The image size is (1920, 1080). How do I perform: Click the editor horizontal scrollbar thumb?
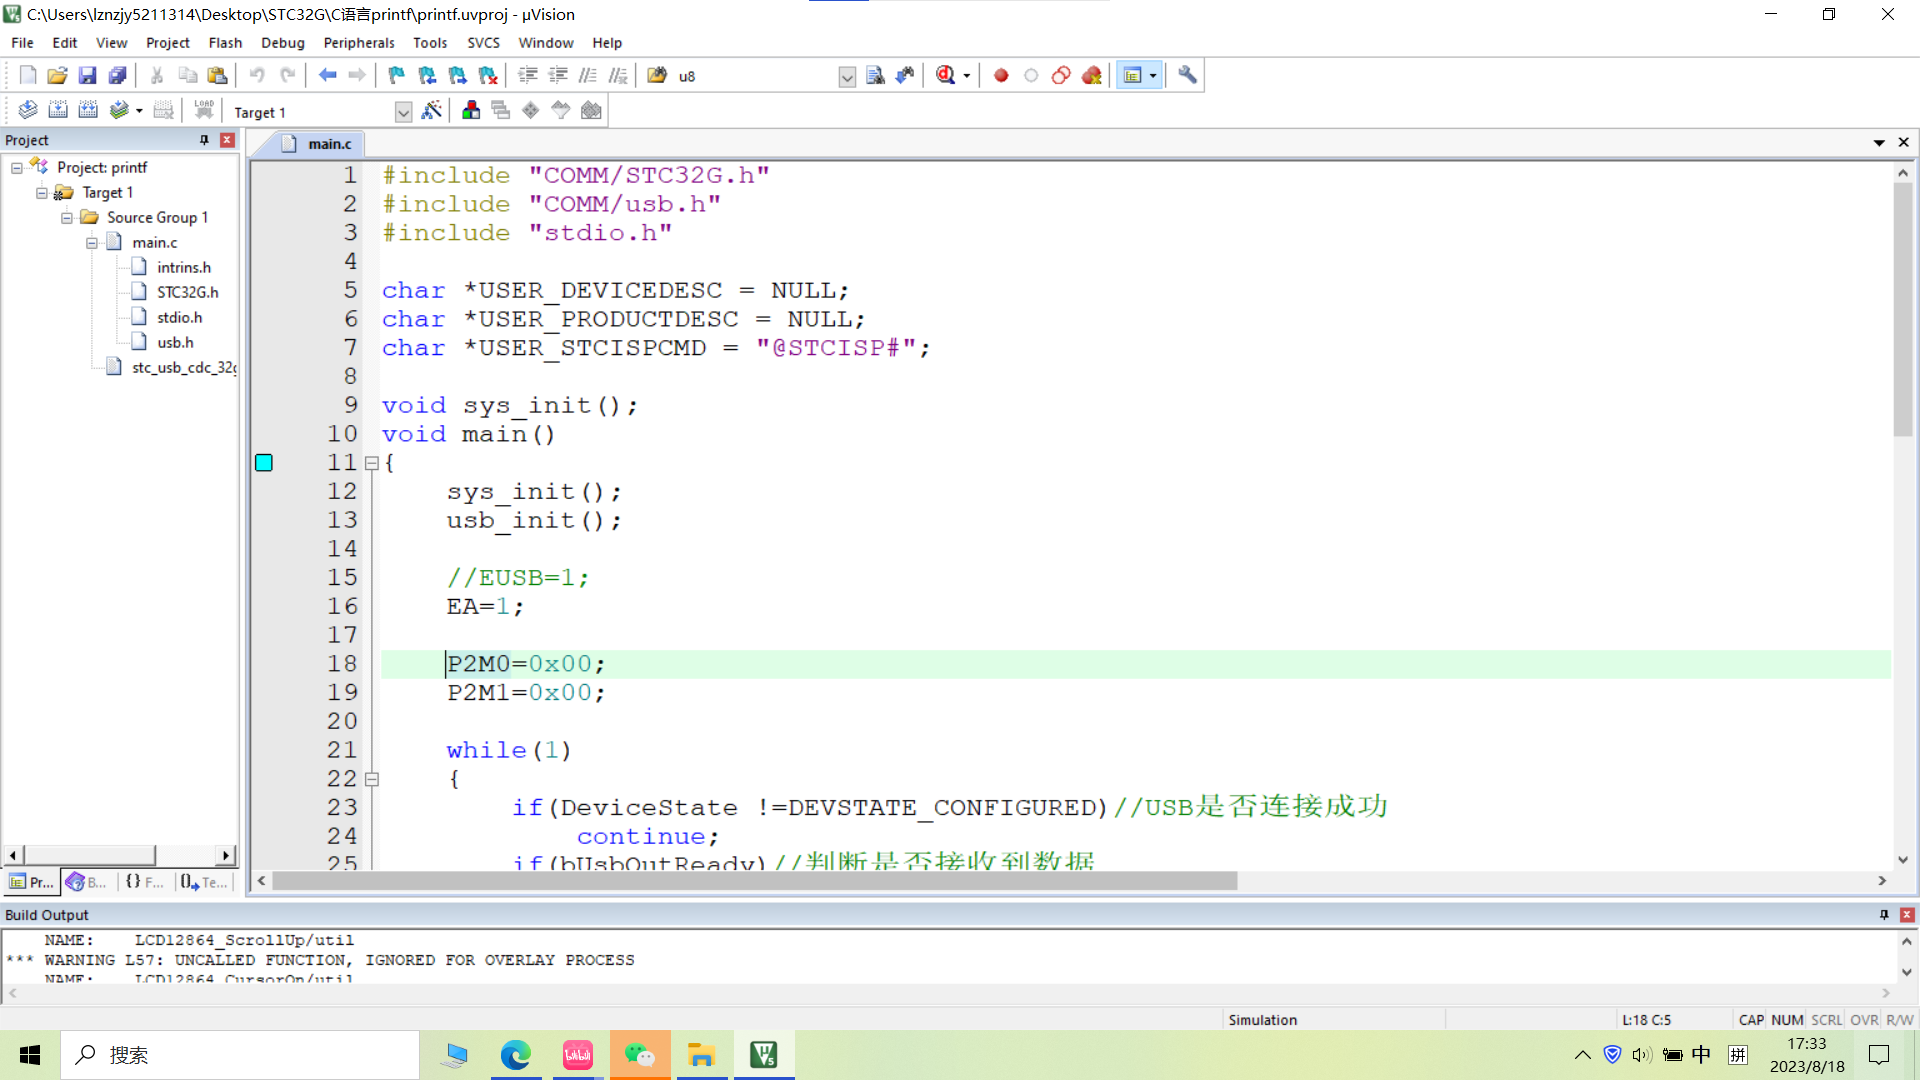tap(755, 881)
